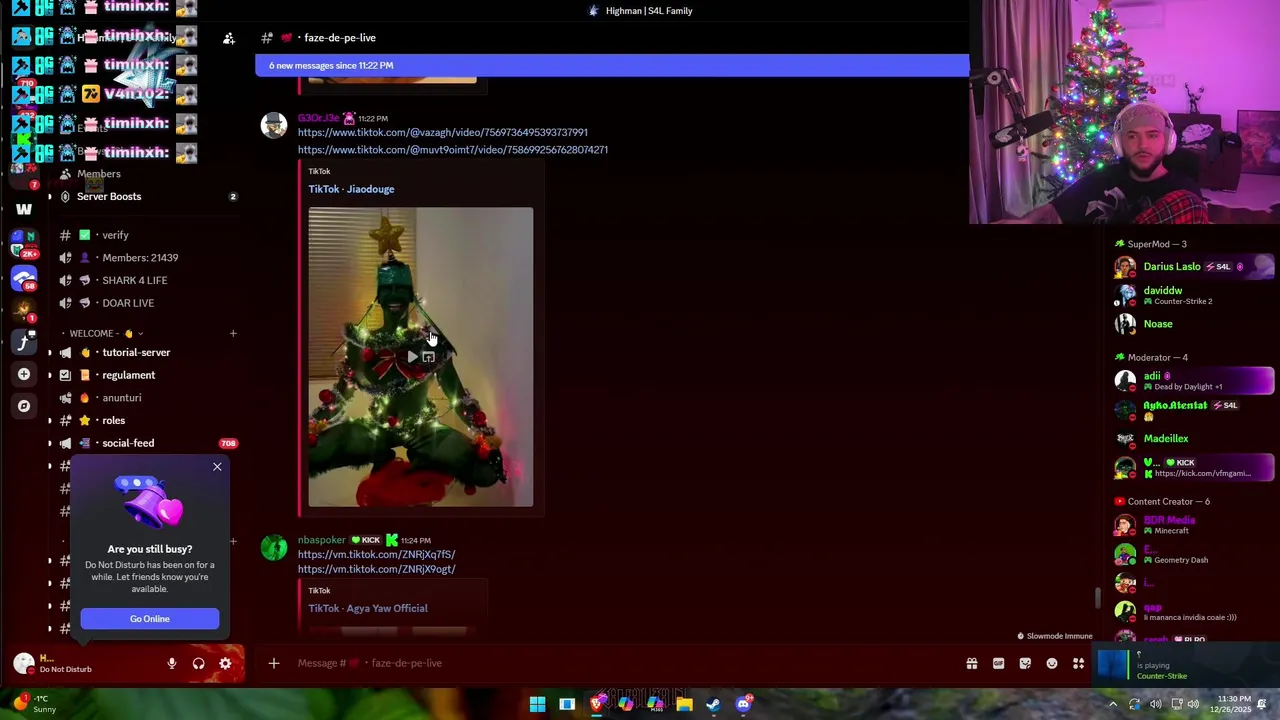Open the first TikTok link from @vazagh
Screen dimensions: 1280x720
[442, 132]
